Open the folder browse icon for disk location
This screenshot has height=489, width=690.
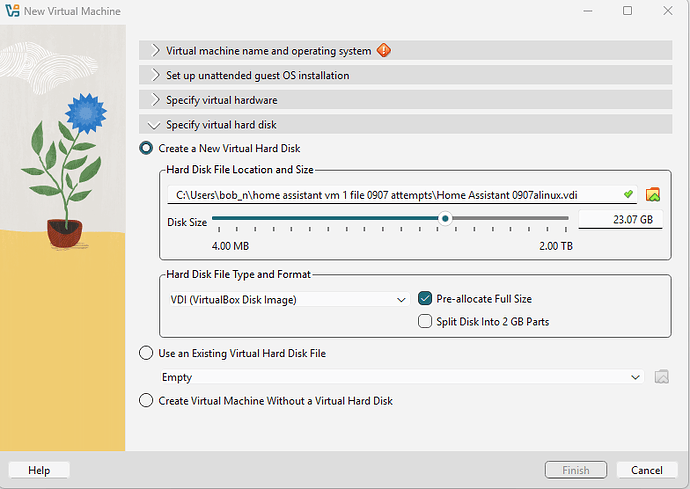point(653,195)
